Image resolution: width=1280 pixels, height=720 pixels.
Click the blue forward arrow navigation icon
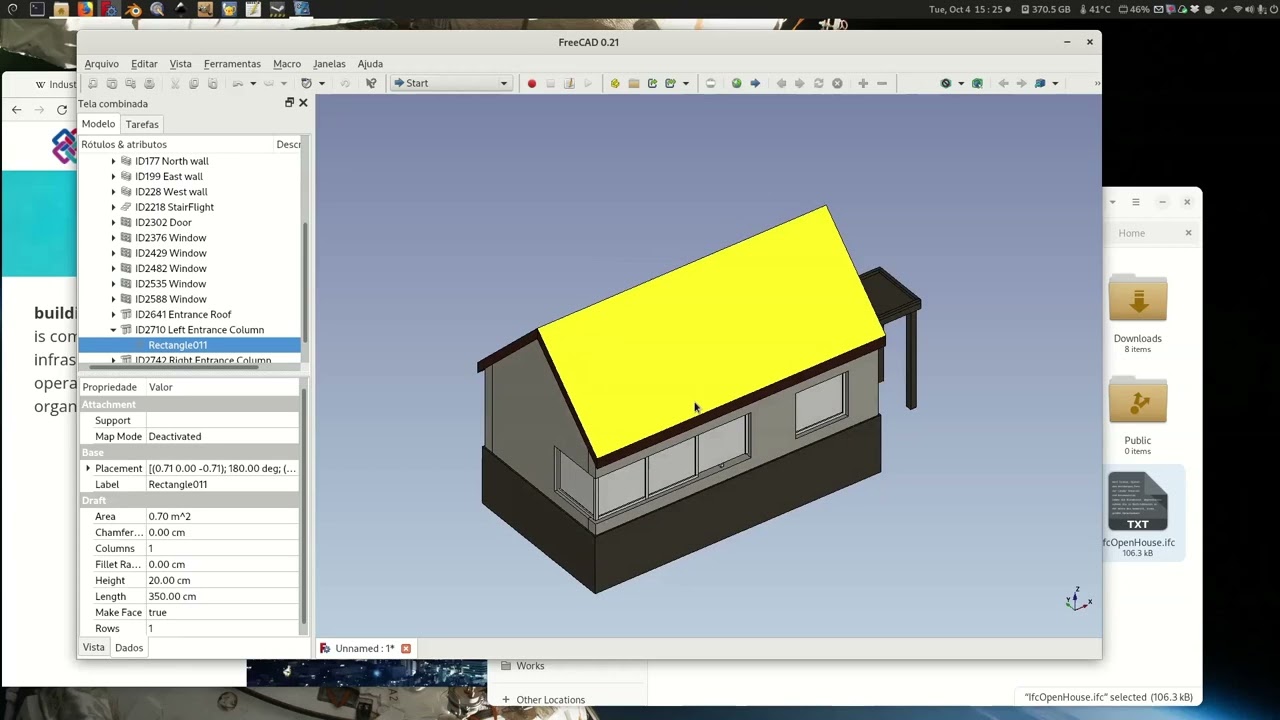tap(755, 83)
